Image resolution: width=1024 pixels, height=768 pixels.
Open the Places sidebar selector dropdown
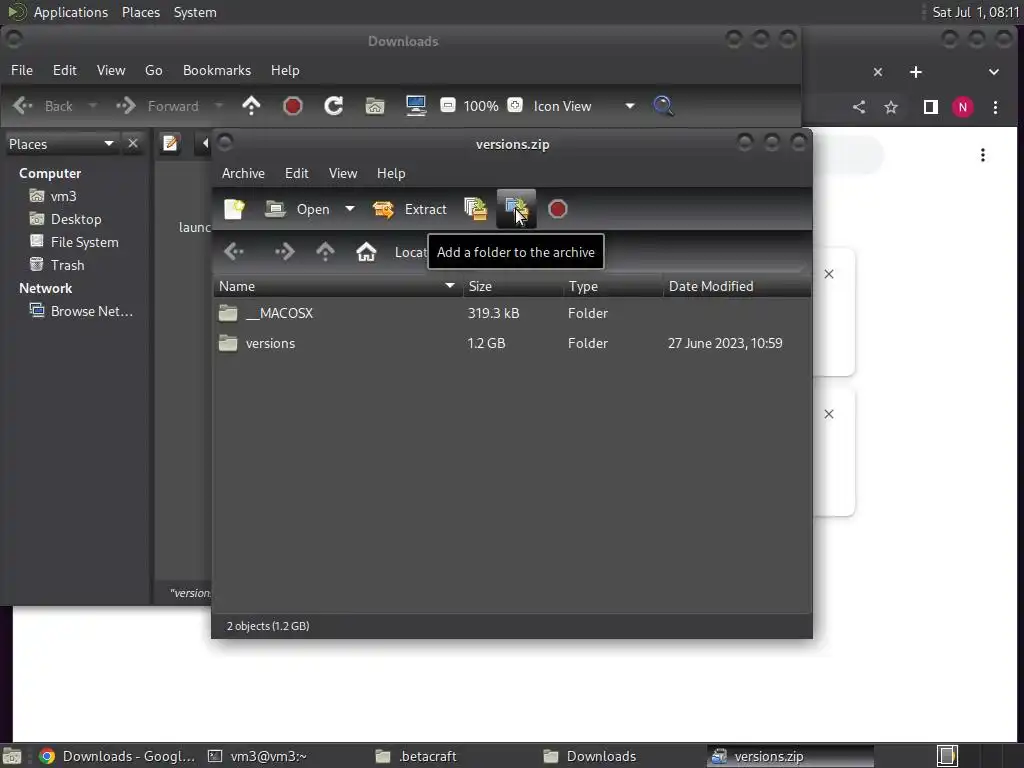61,144
